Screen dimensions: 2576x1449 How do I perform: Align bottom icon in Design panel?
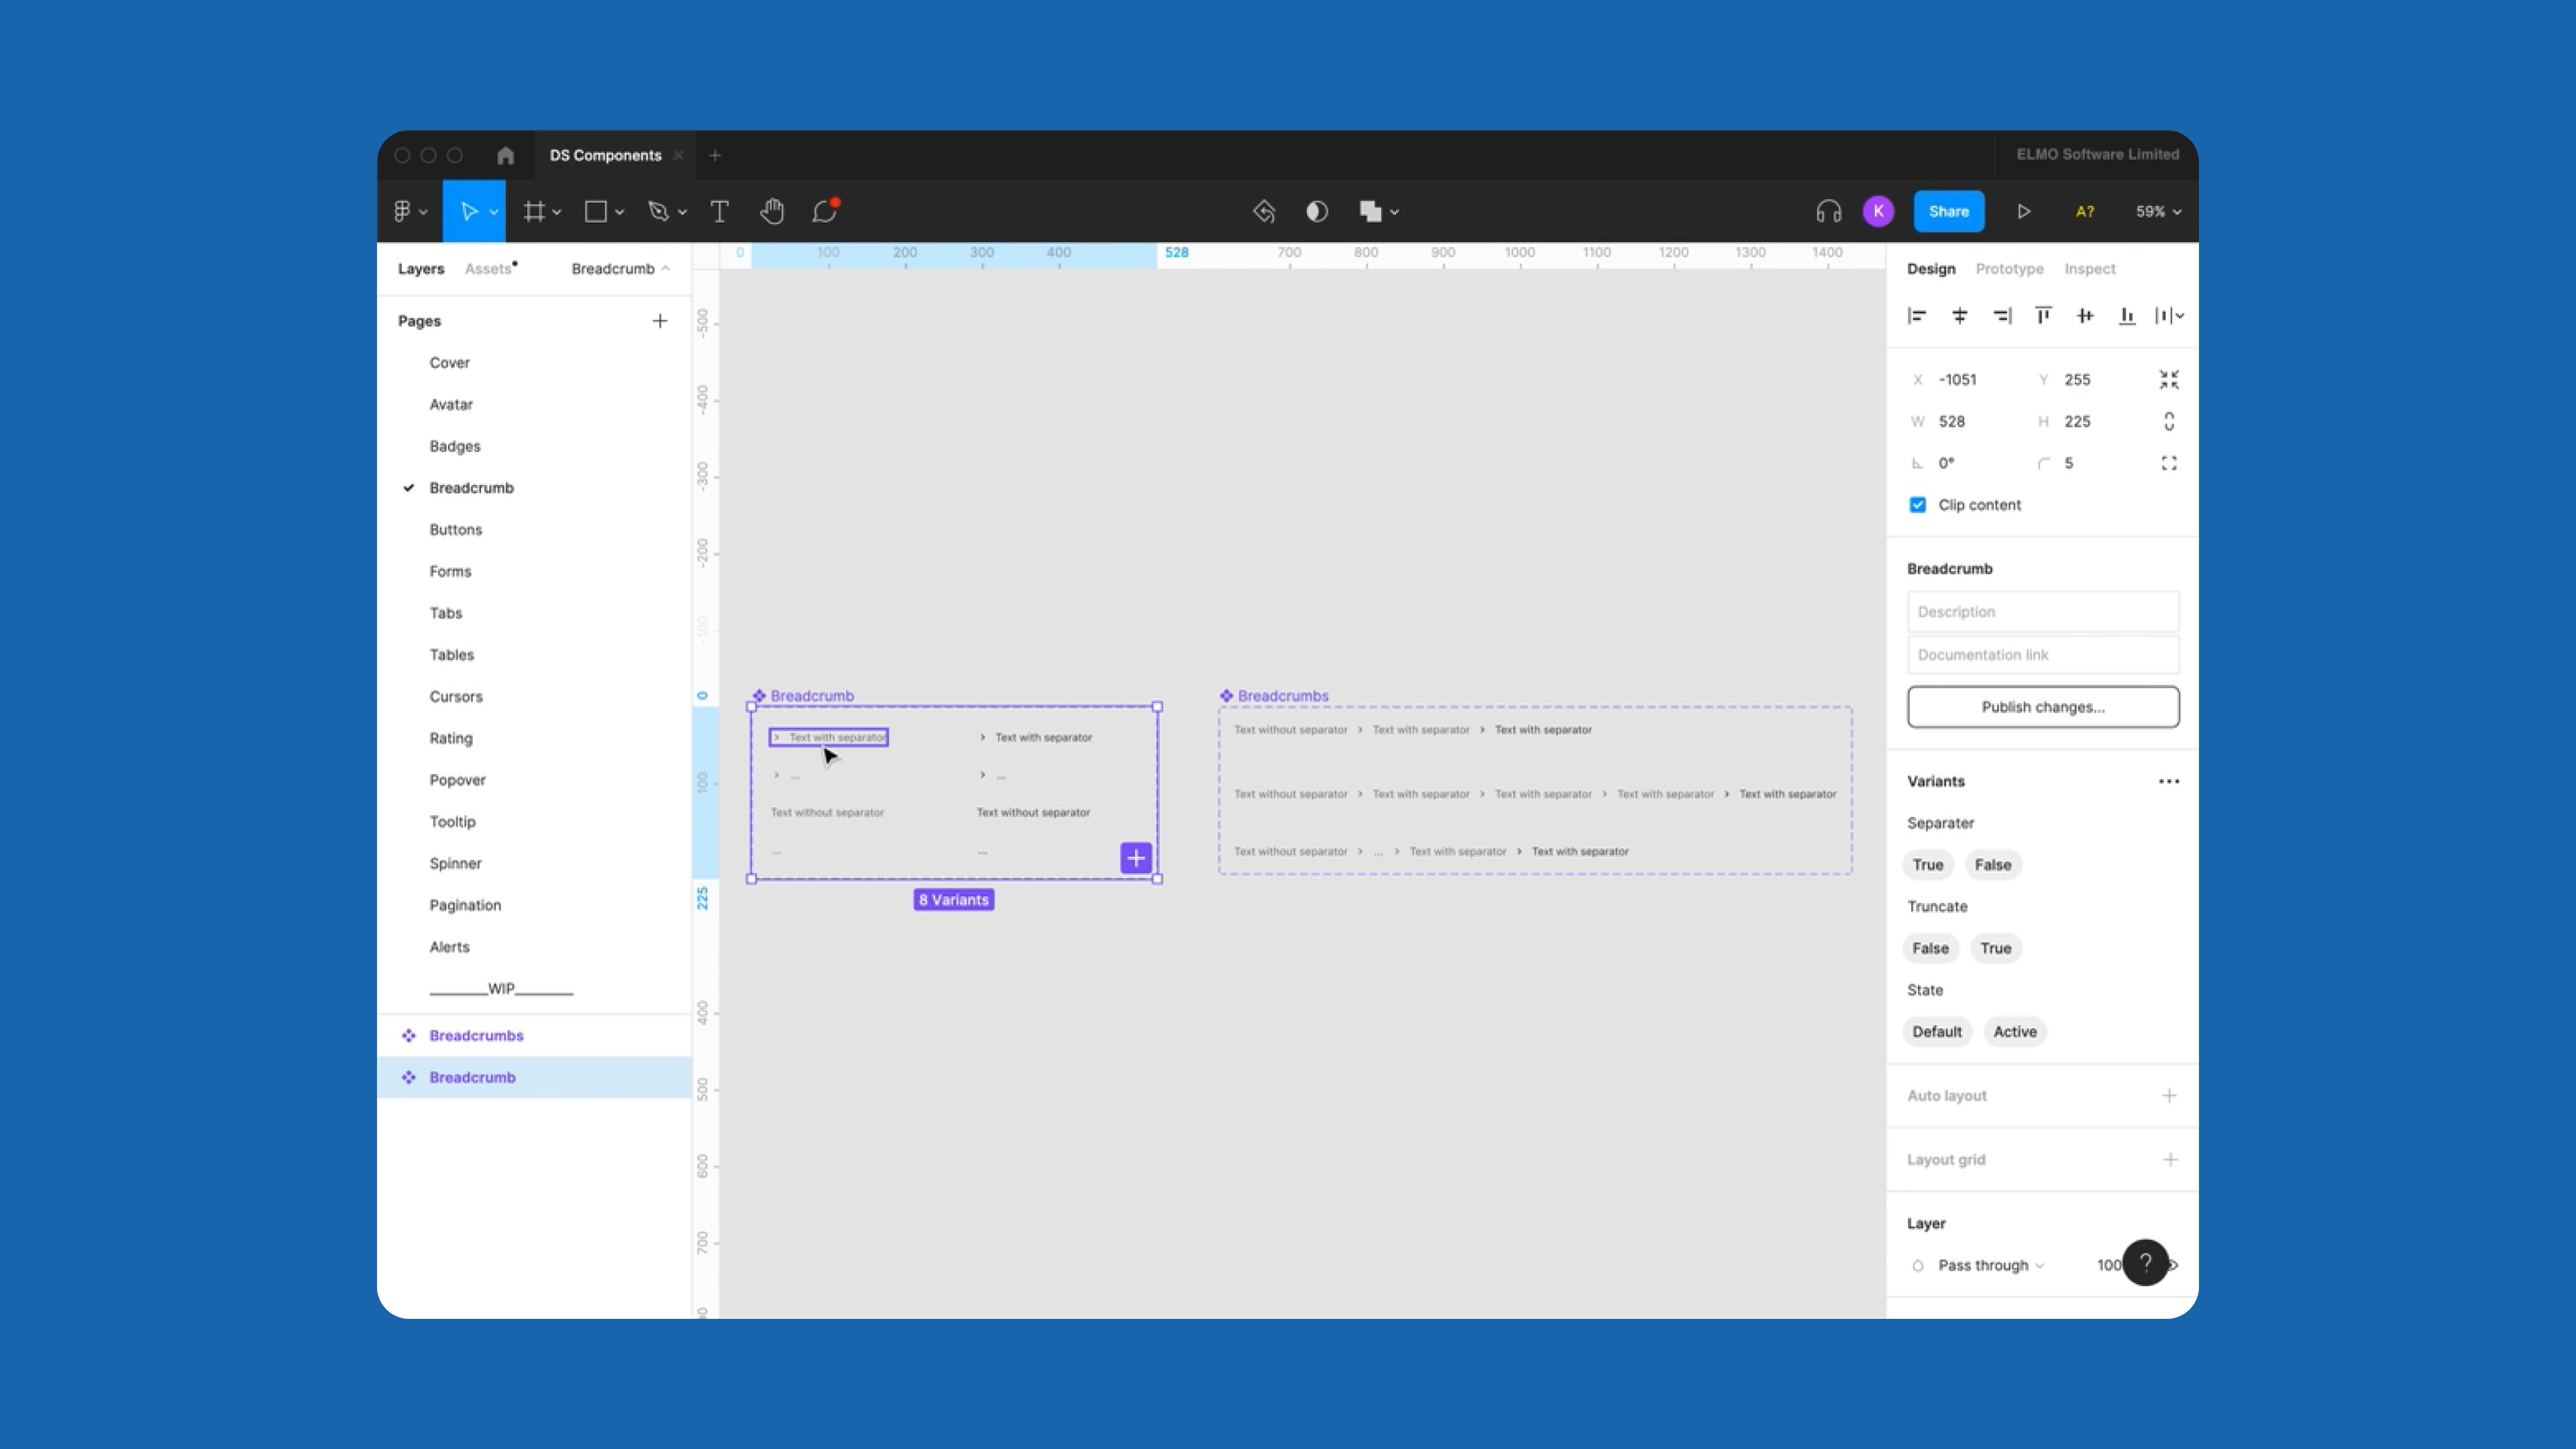click(x=2127, y=316)
